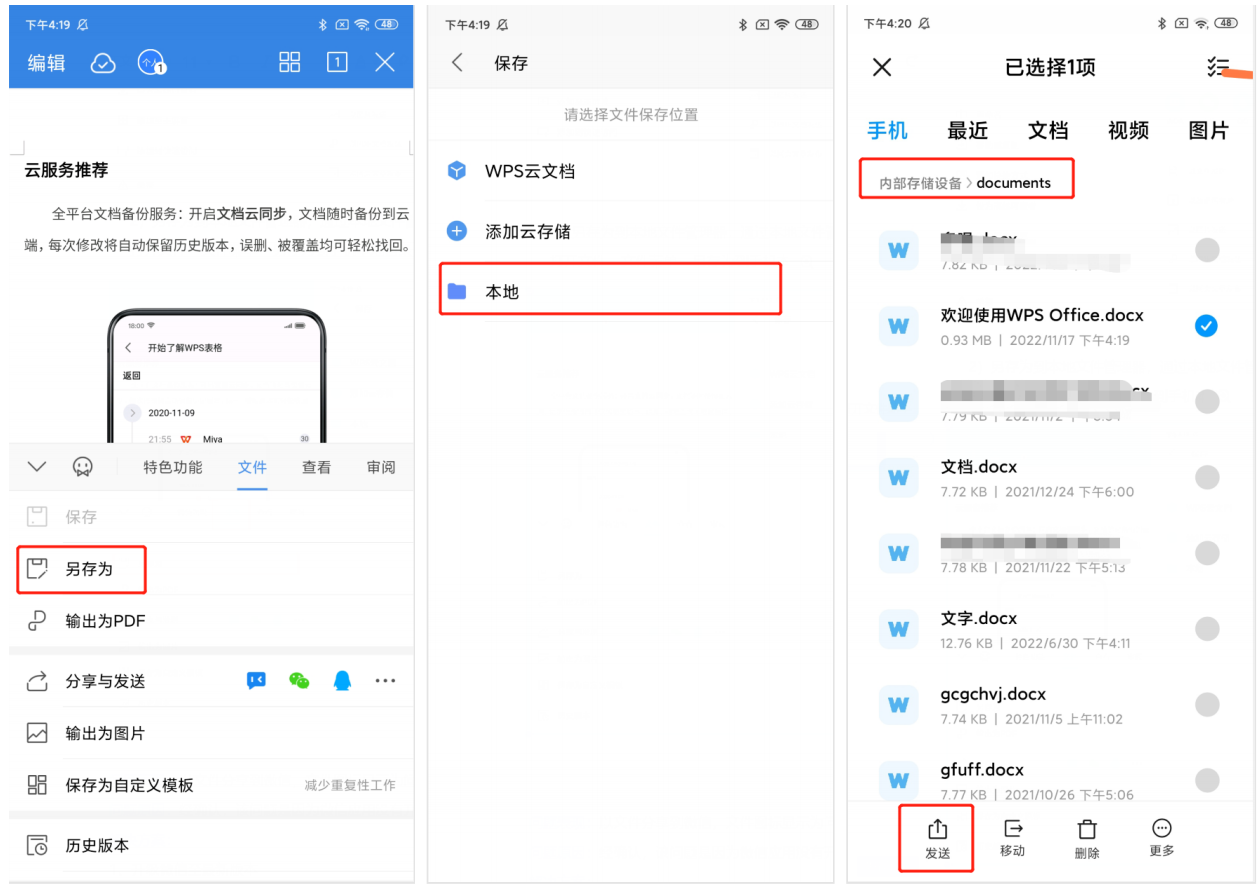Image resolution: width=1257 pixels, height=884 pixels.
Task: Share via the QQ penguin icon
Action: (342, 681)
